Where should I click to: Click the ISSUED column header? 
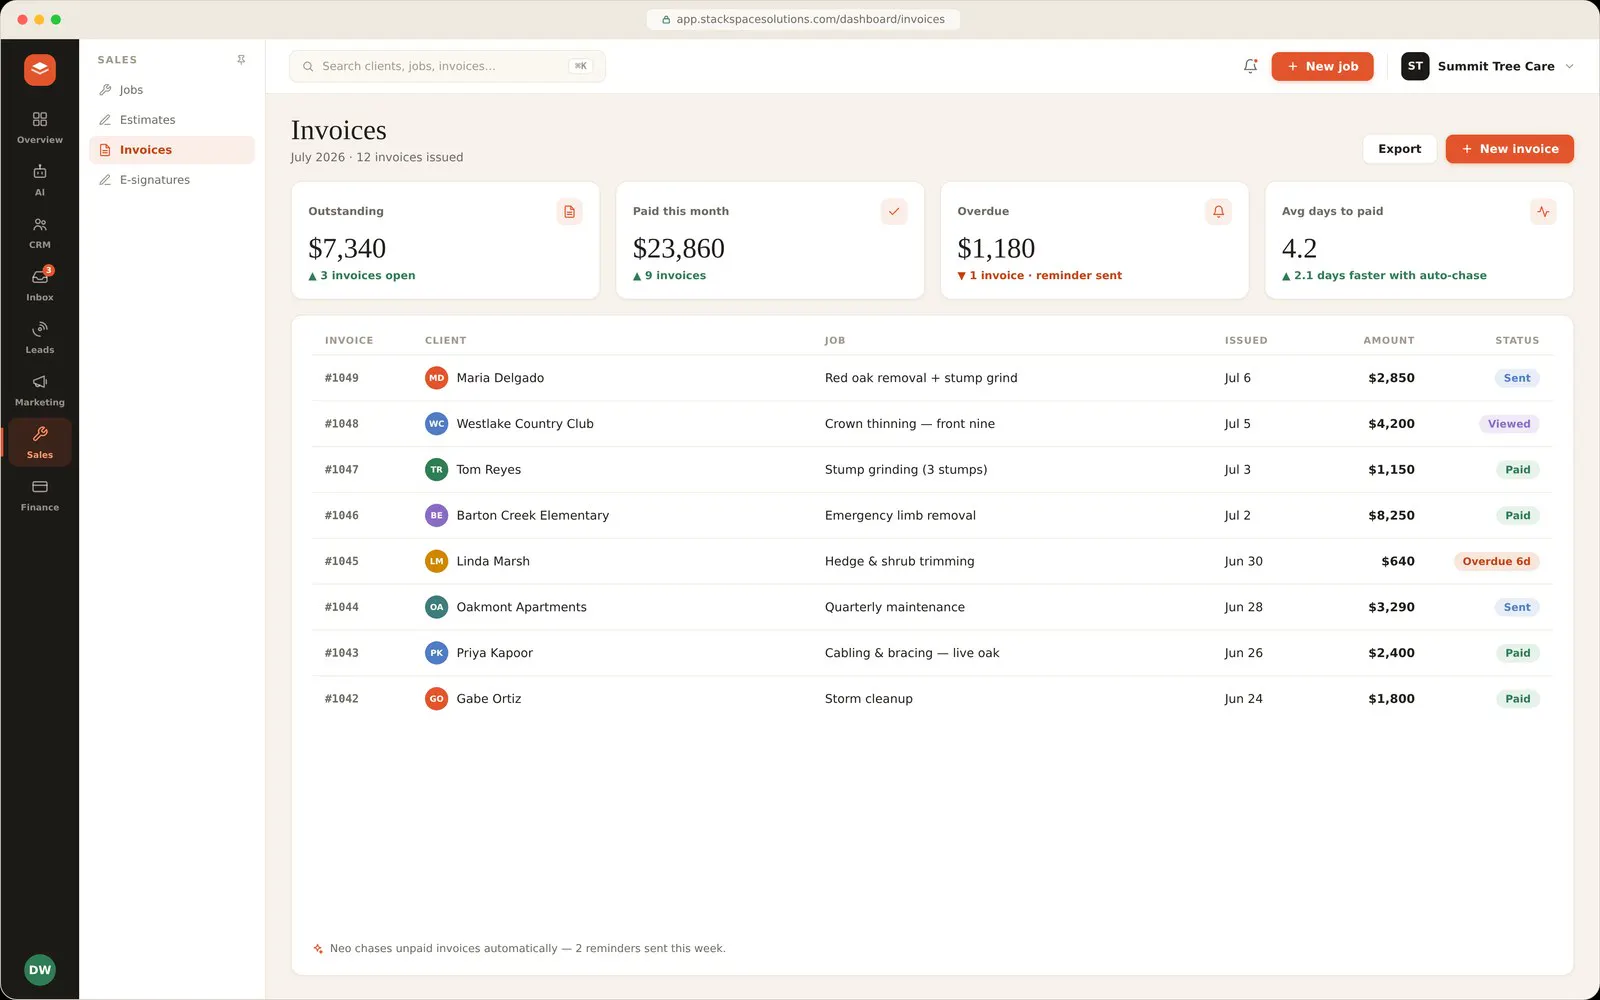pos(1246,341)
